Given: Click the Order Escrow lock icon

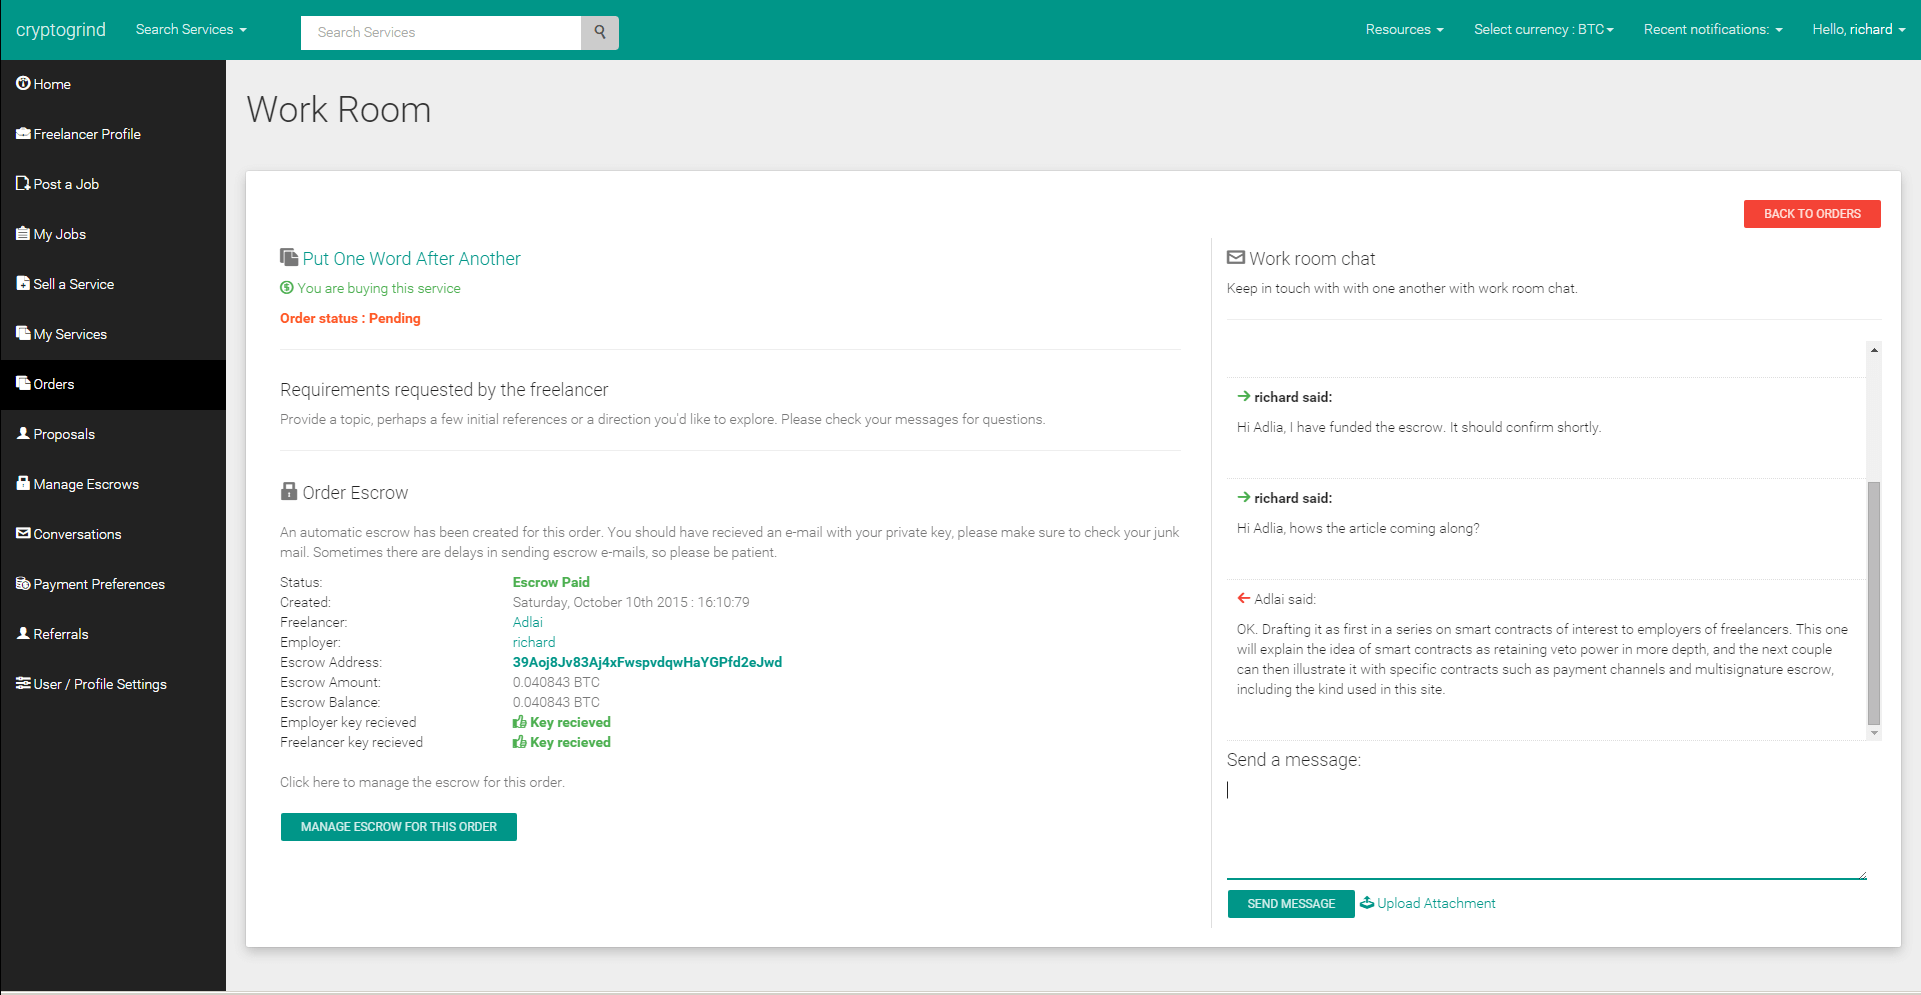Looking at the screenshot, I should (289, 492).
